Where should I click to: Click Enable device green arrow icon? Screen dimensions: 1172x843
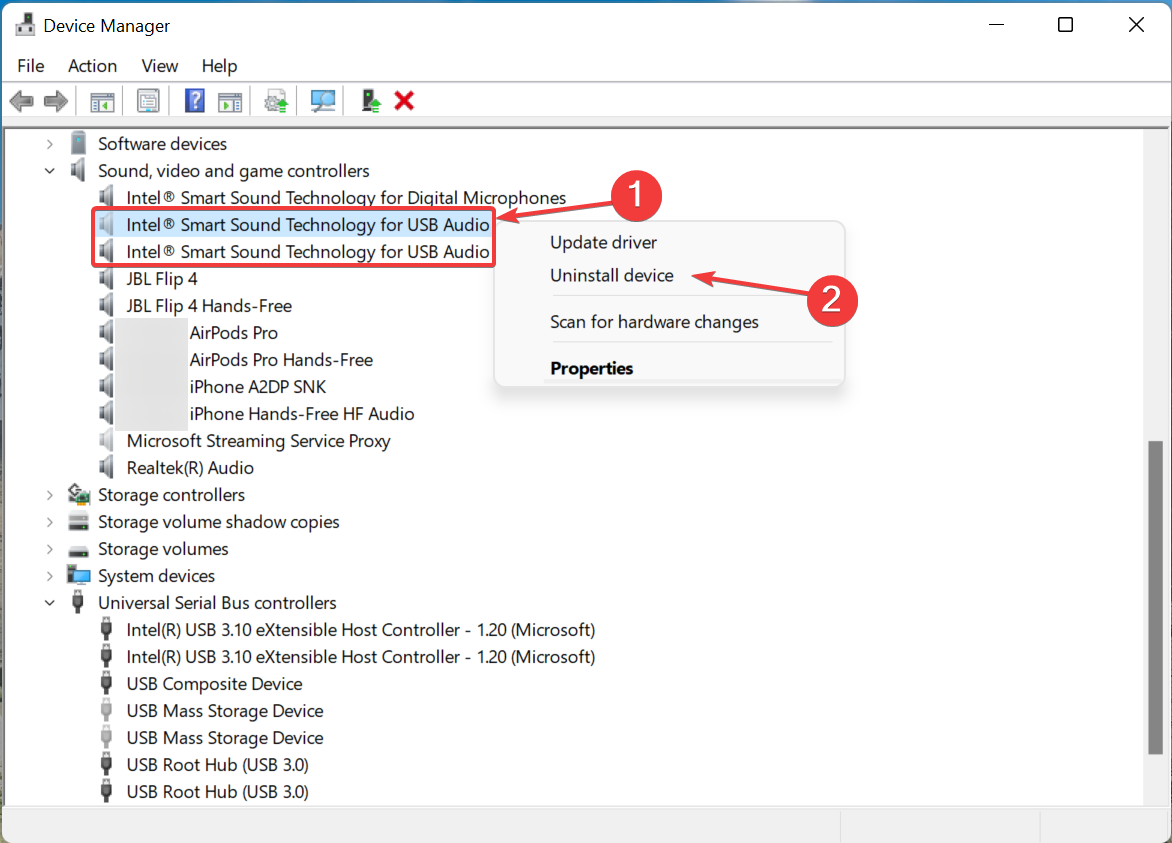(x=371, y=101)
